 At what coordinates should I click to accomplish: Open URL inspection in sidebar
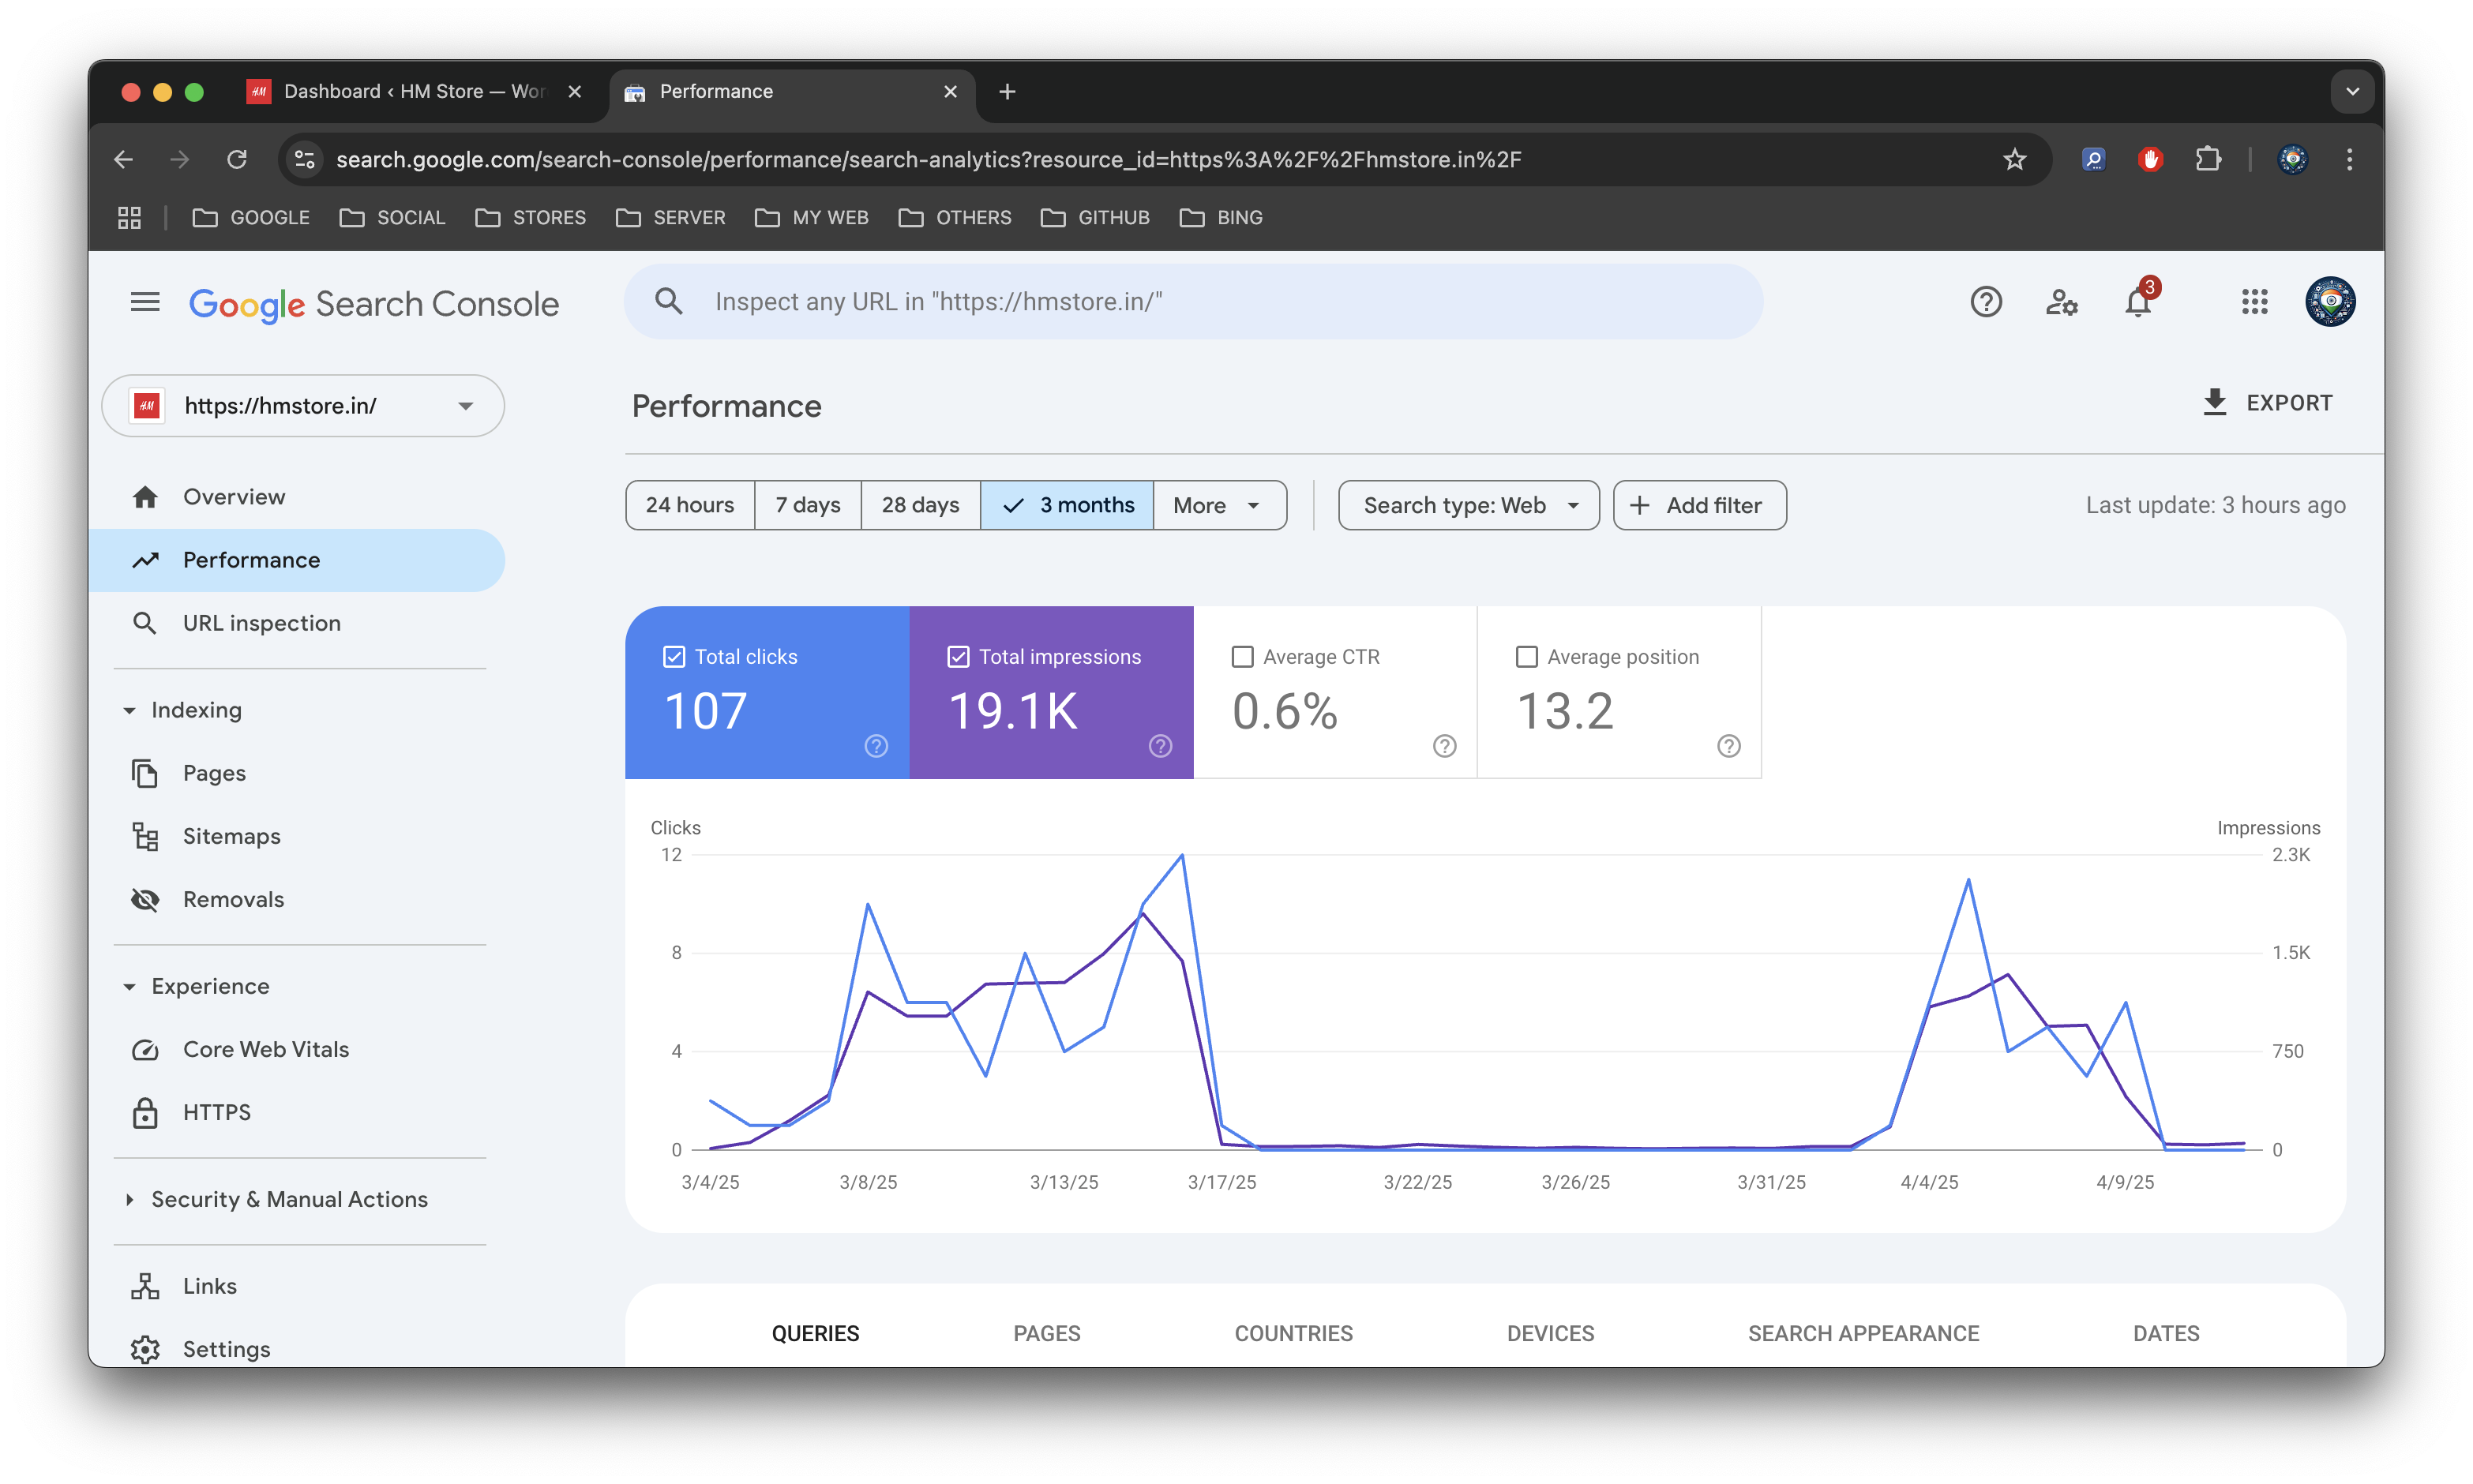(x=297, y=623)
